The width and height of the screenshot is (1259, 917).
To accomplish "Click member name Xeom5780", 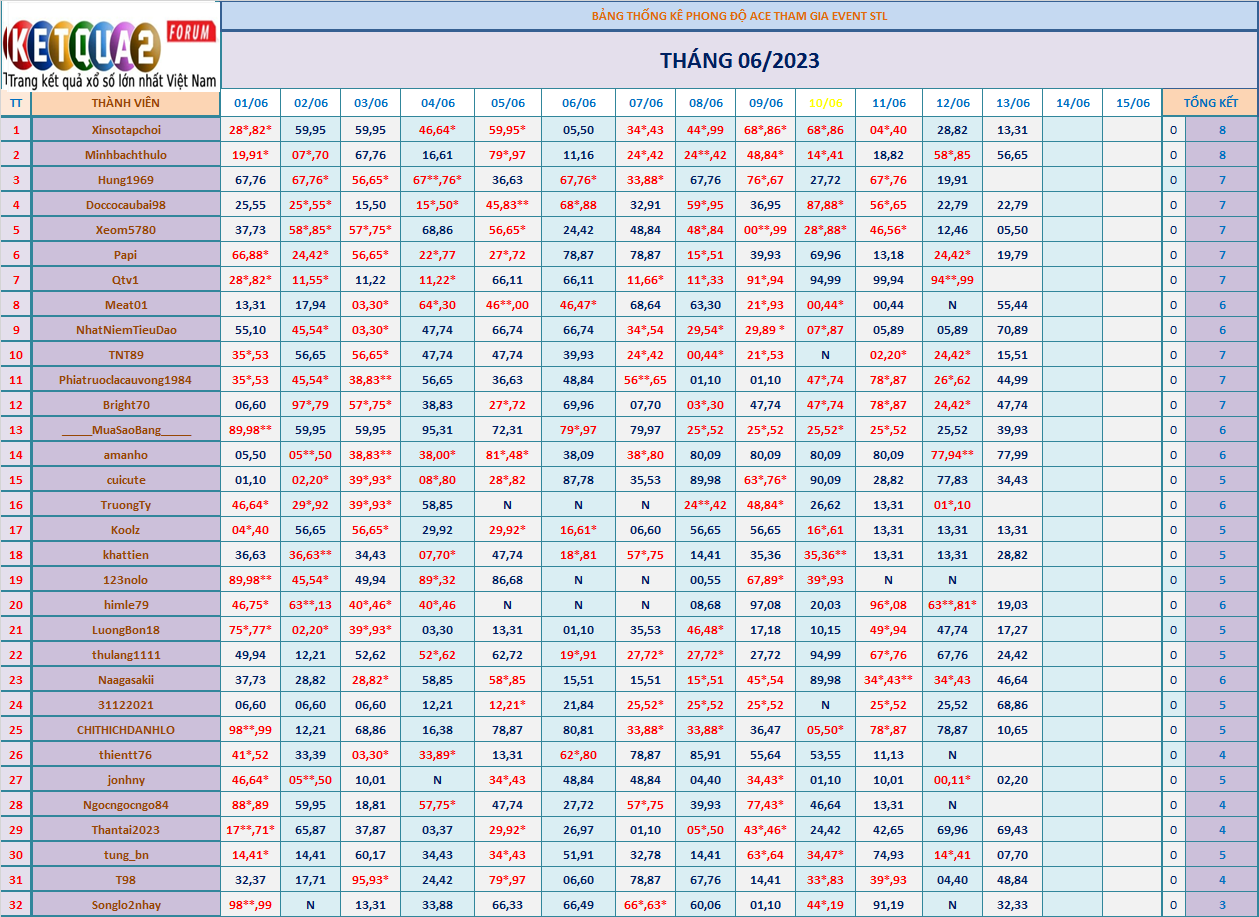I will pyautogui.click(x=125, y=230).
